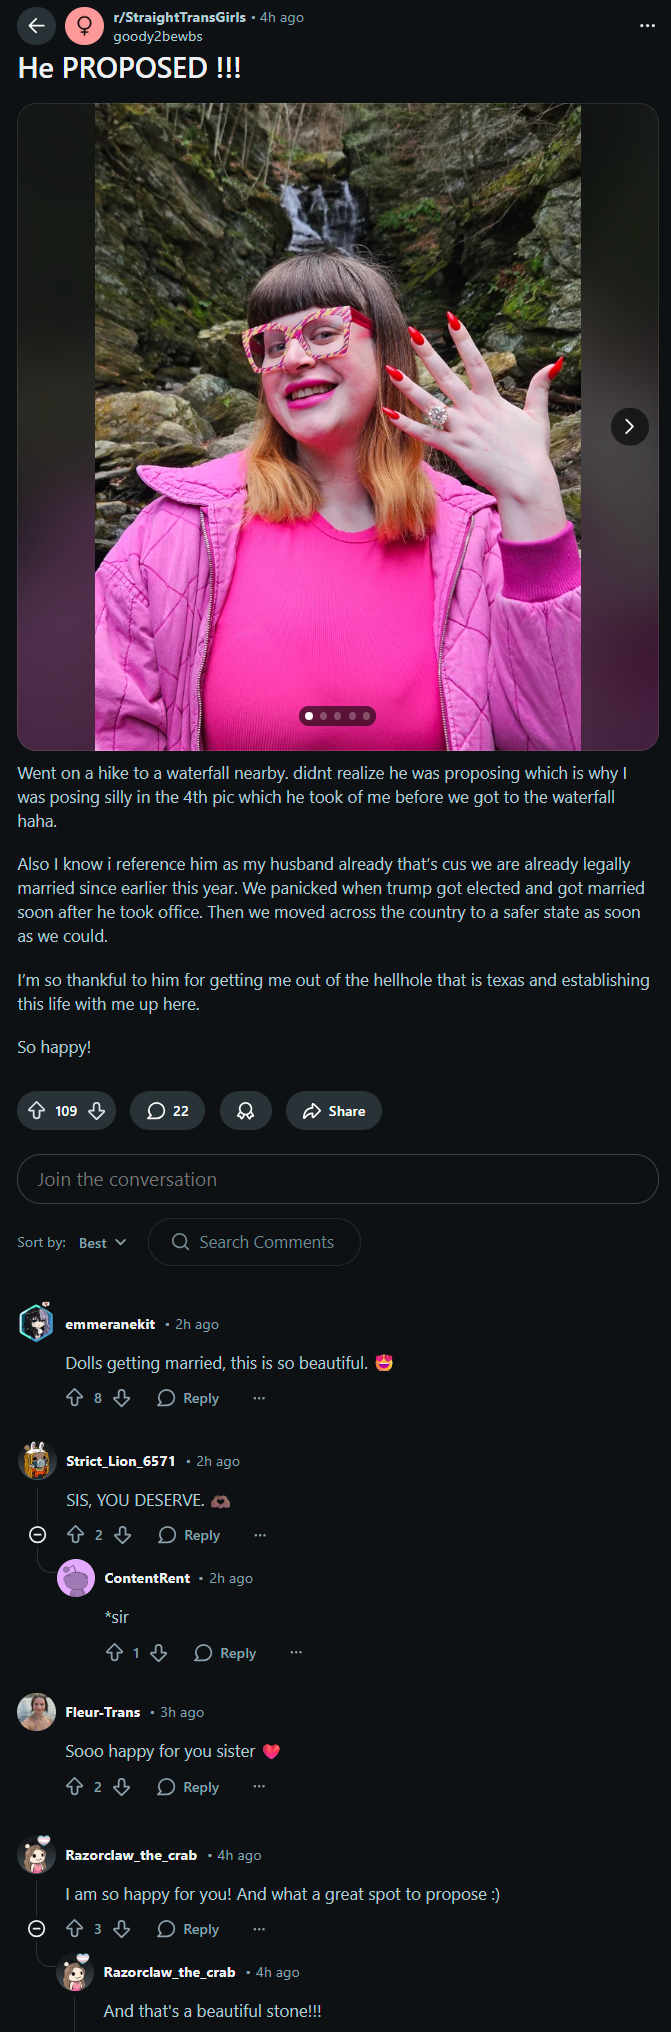Viewport: 671px width, 2032px height.
Task: Downvote the main post
Action: pyautogui.click(x=97, y=1111)
